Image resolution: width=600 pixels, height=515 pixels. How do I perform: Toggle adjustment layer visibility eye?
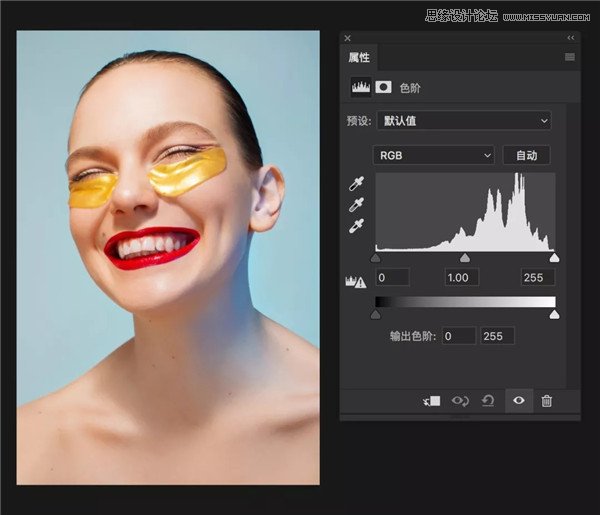click(x=518, y=400)
